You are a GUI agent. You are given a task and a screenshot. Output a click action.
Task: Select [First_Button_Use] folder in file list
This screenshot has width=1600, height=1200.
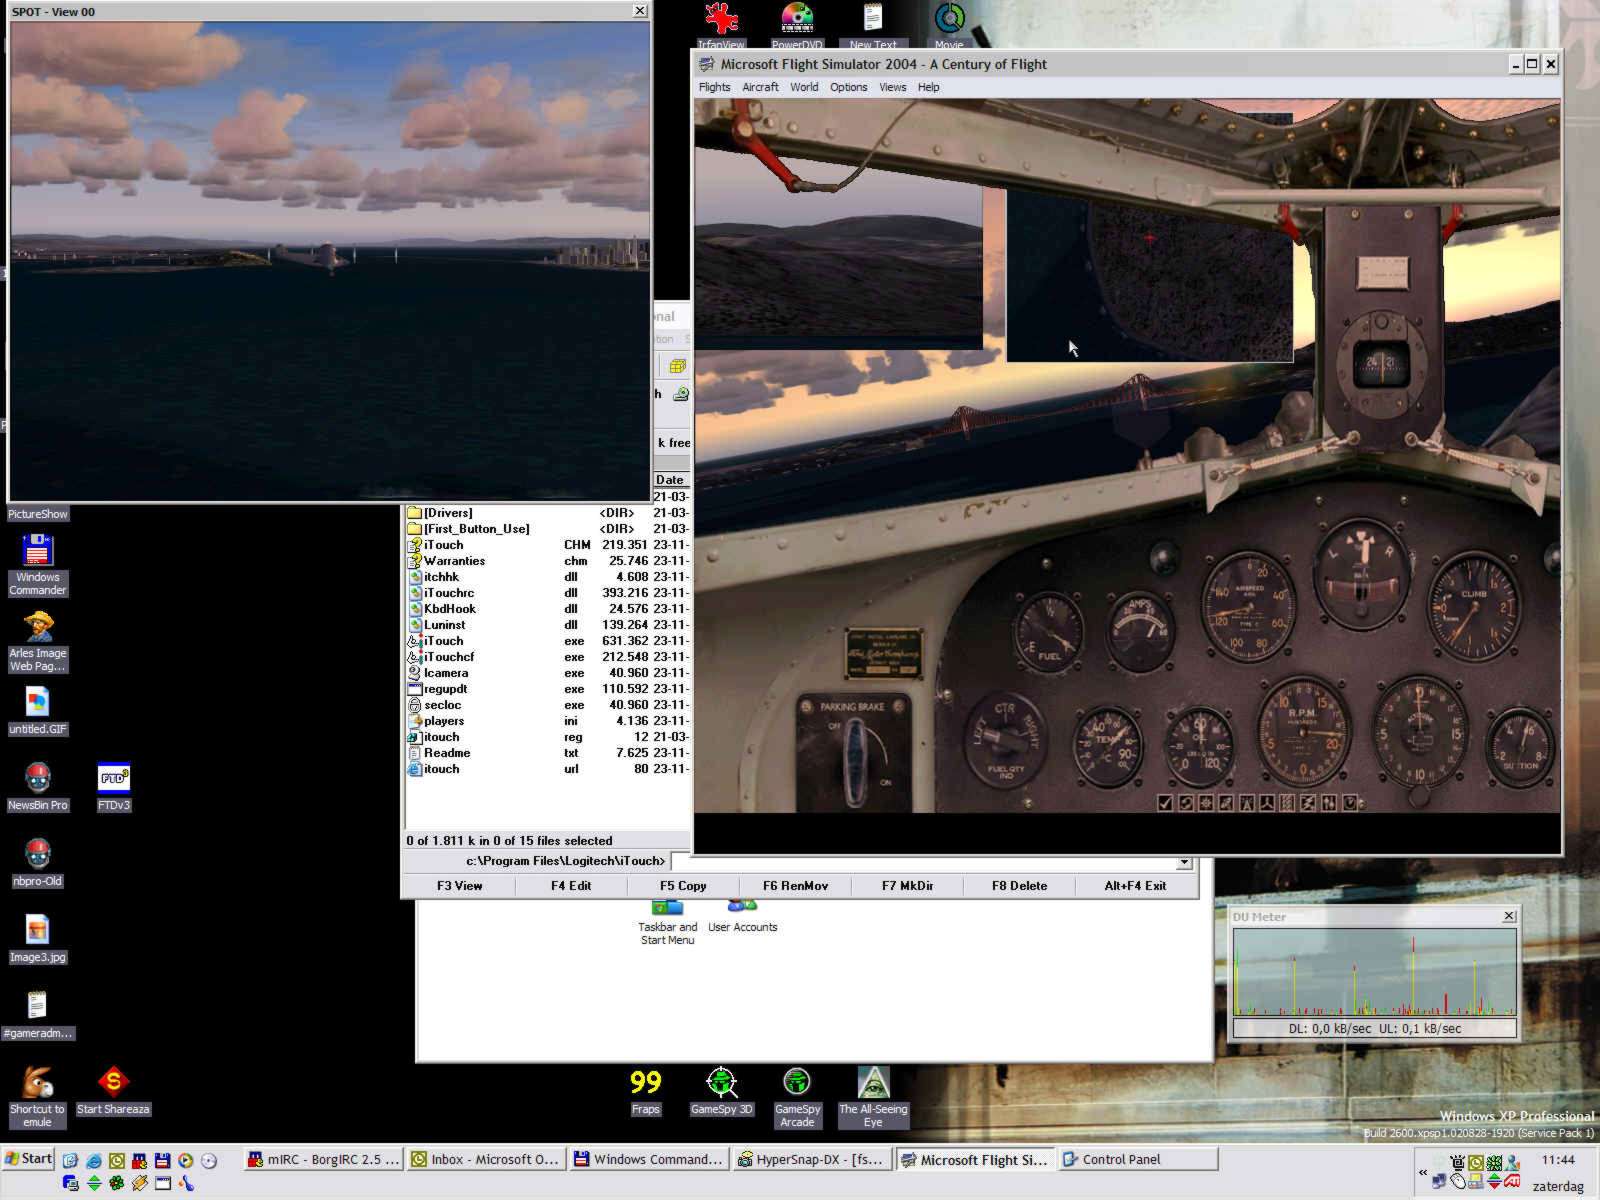pyautogui.click(x=547, y=529)
